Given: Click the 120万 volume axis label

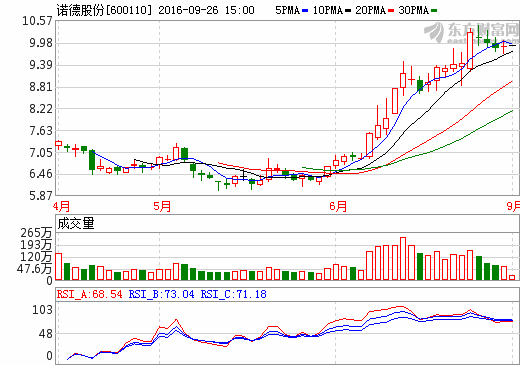Looking at the screenshot, I should coord(36,257).
